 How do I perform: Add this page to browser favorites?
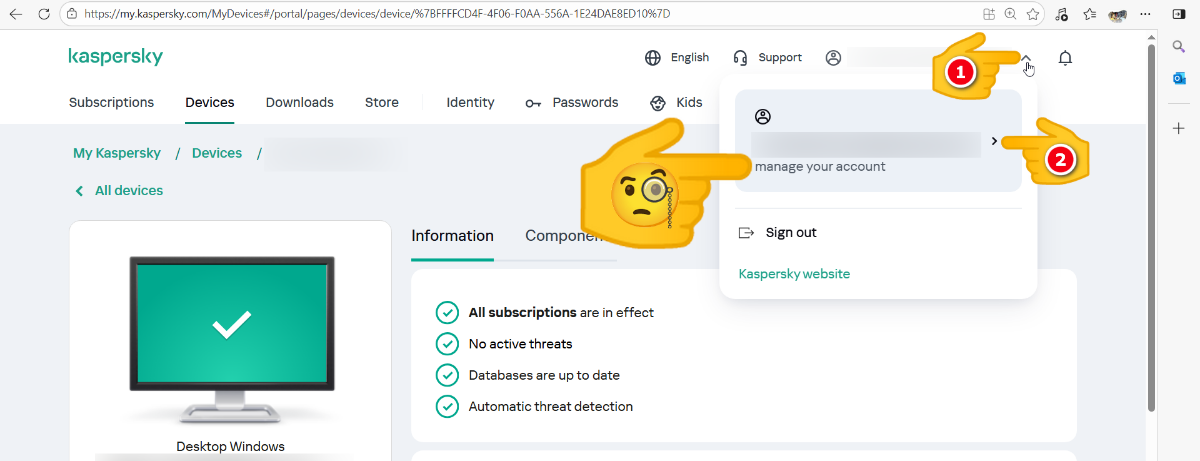coord(1032,15)
